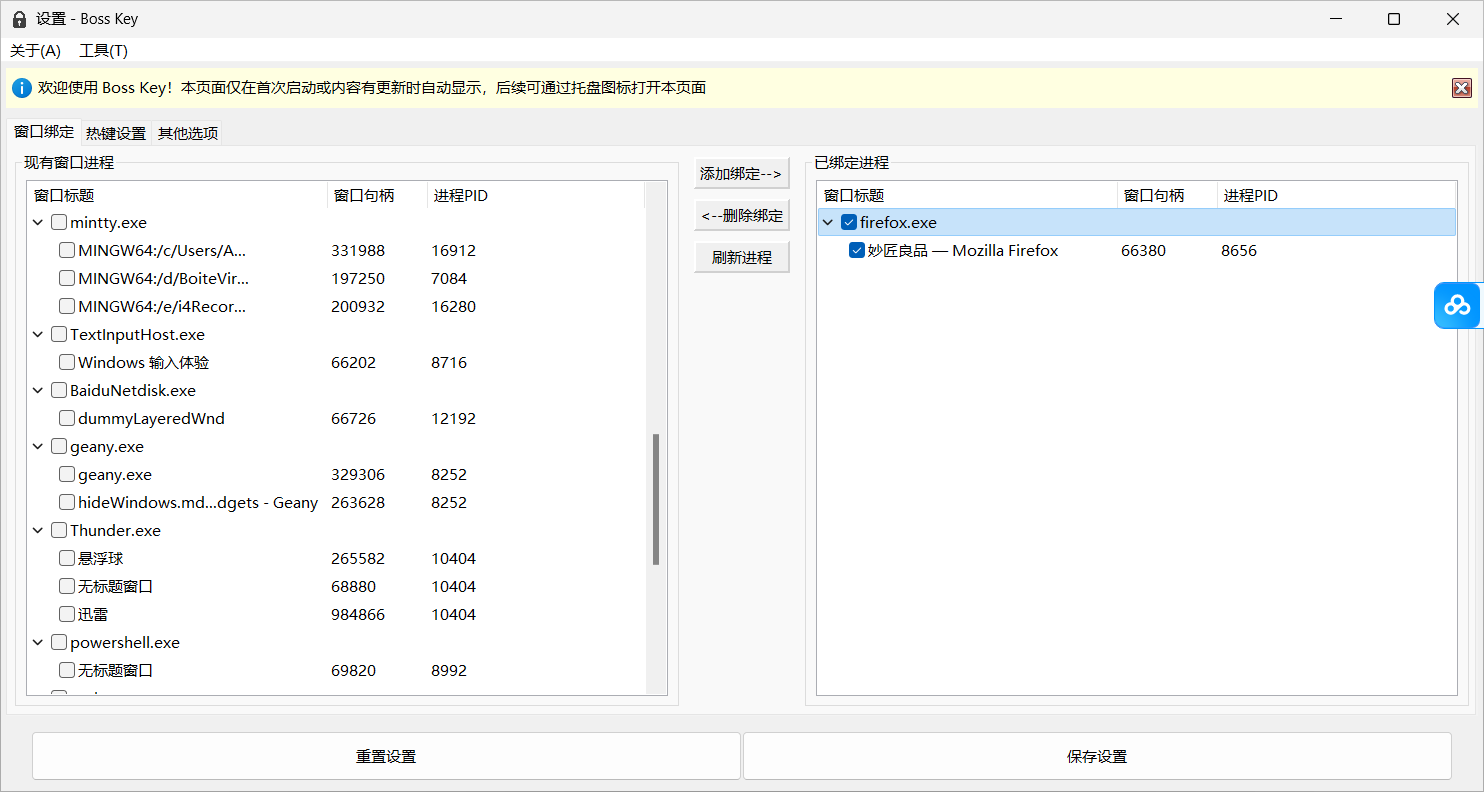The width and height of the screenshot is (1484, 792).
Task: Collapse the firefox.exe bound process node
Action: pyautogui.click(x=828, y=222)
